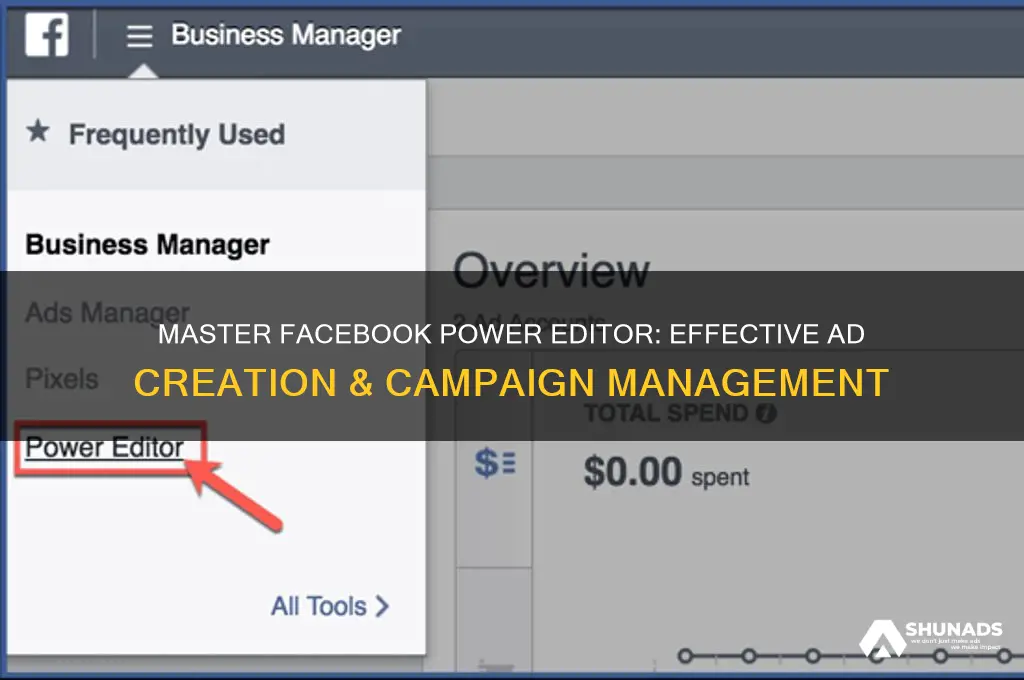Click the Total Spend info icon
1024x680 pixels.
tap(767, 413)
